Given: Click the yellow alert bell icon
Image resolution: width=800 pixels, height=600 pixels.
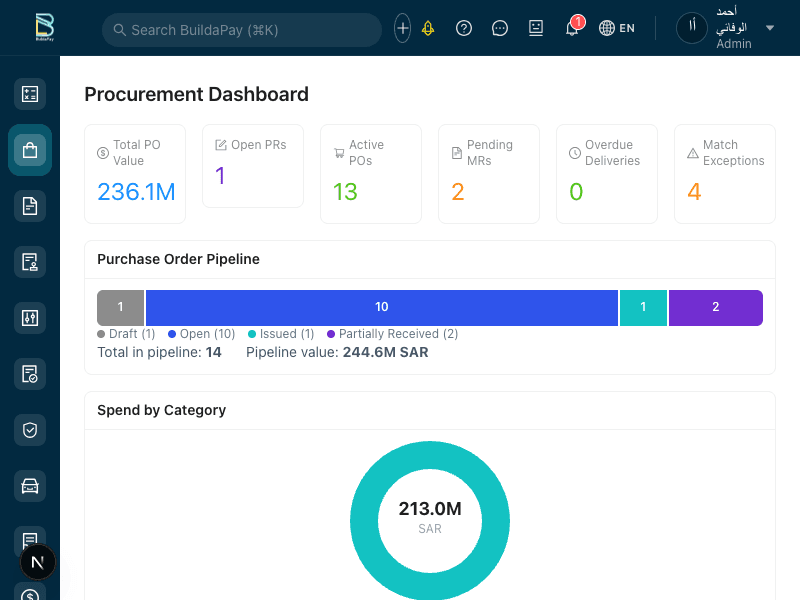Looking at the screenshot, I should (x=427, y=28).
